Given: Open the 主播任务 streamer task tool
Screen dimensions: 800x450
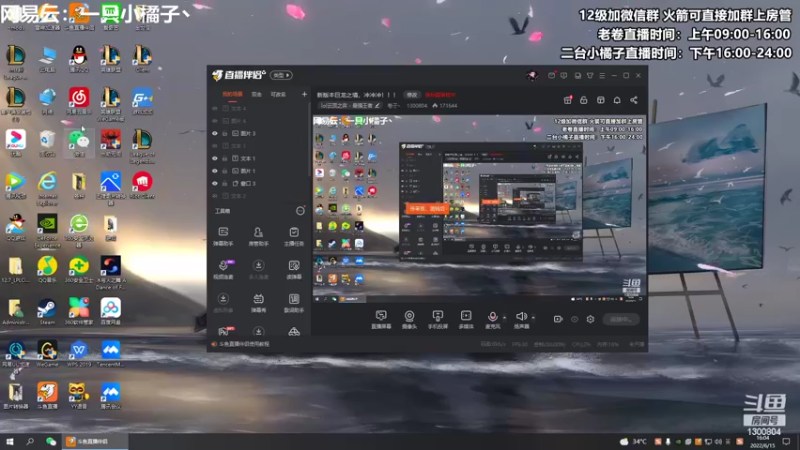Looking at the screenshot, I should click(293, 237).
